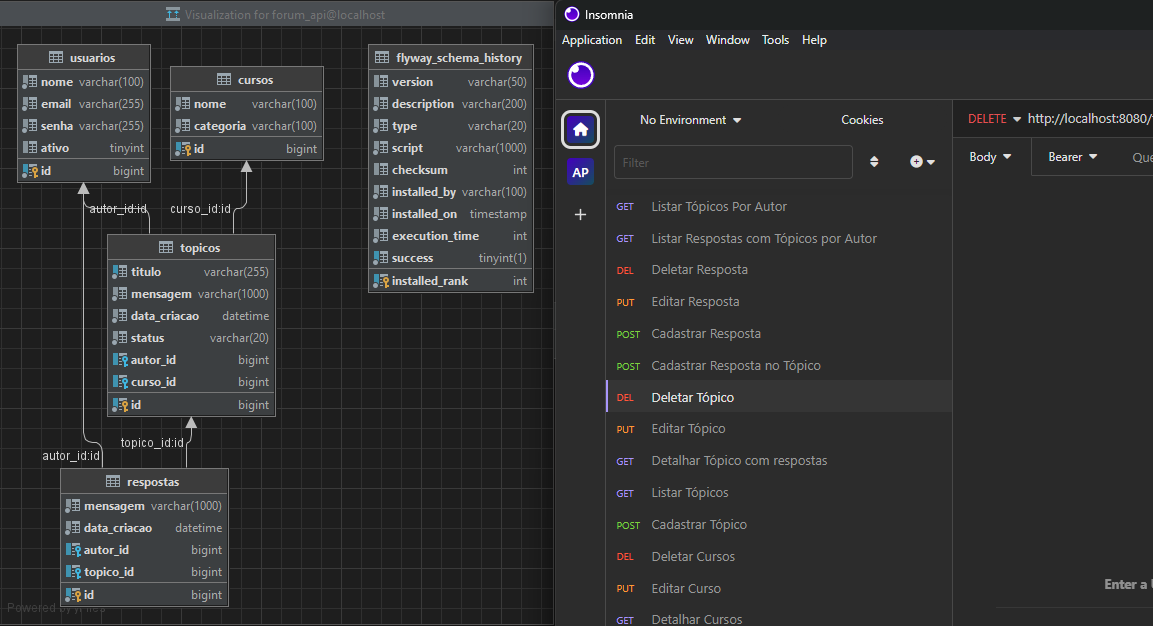
Task: Open the Body type dropdown
Action: (990, 156)
